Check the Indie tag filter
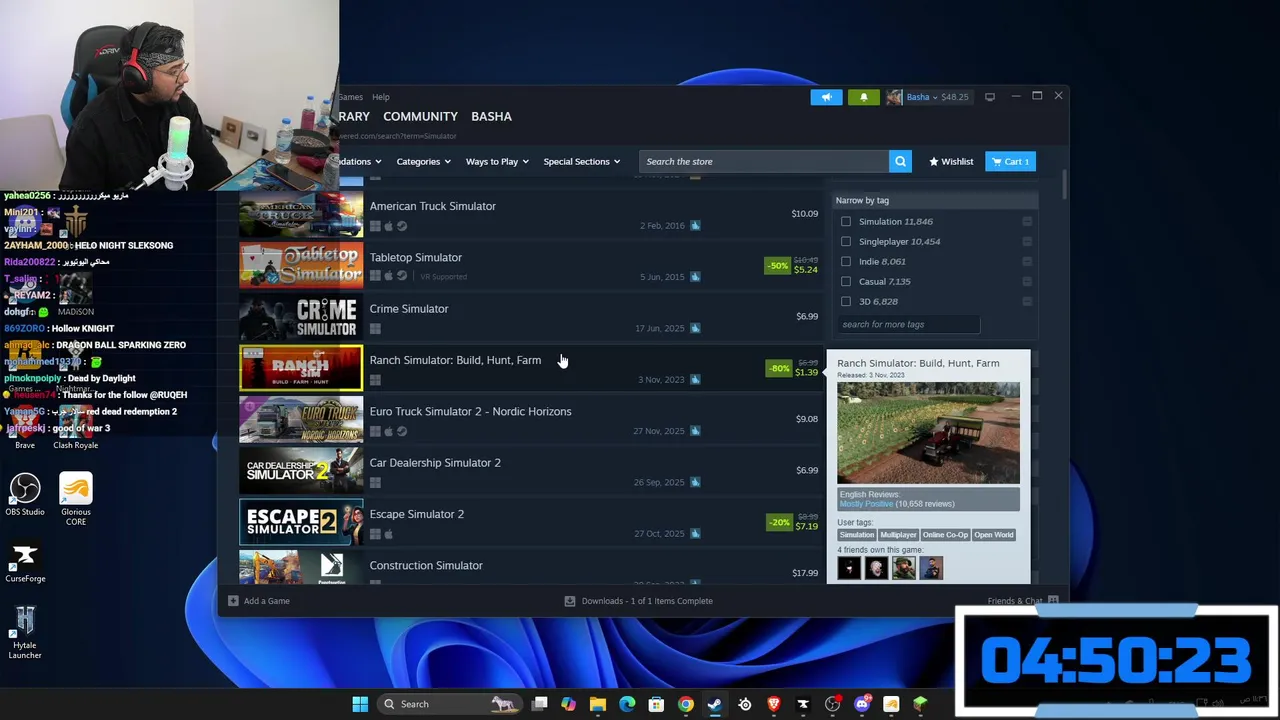 click(x=846, y=261)
